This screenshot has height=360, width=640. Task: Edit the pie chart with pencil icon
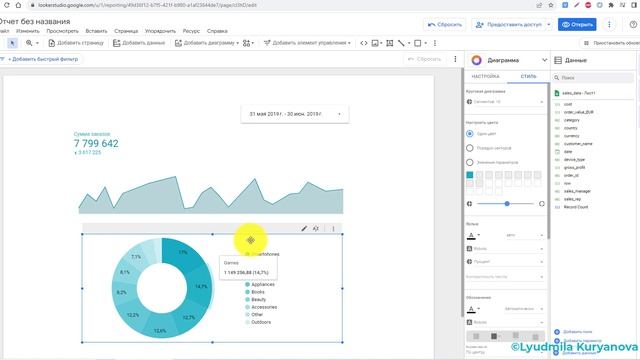pos(304,229)
